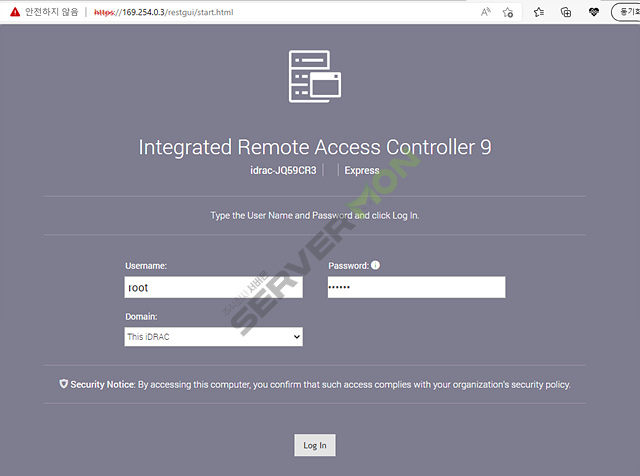Click the Log In button

pyautogui.click(x=315, y=445)
